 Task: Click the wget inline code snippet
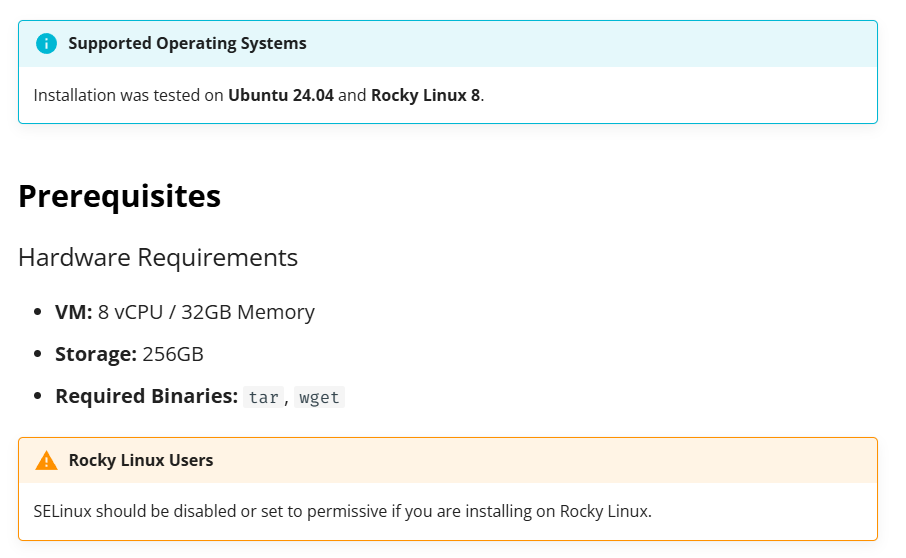319,397
